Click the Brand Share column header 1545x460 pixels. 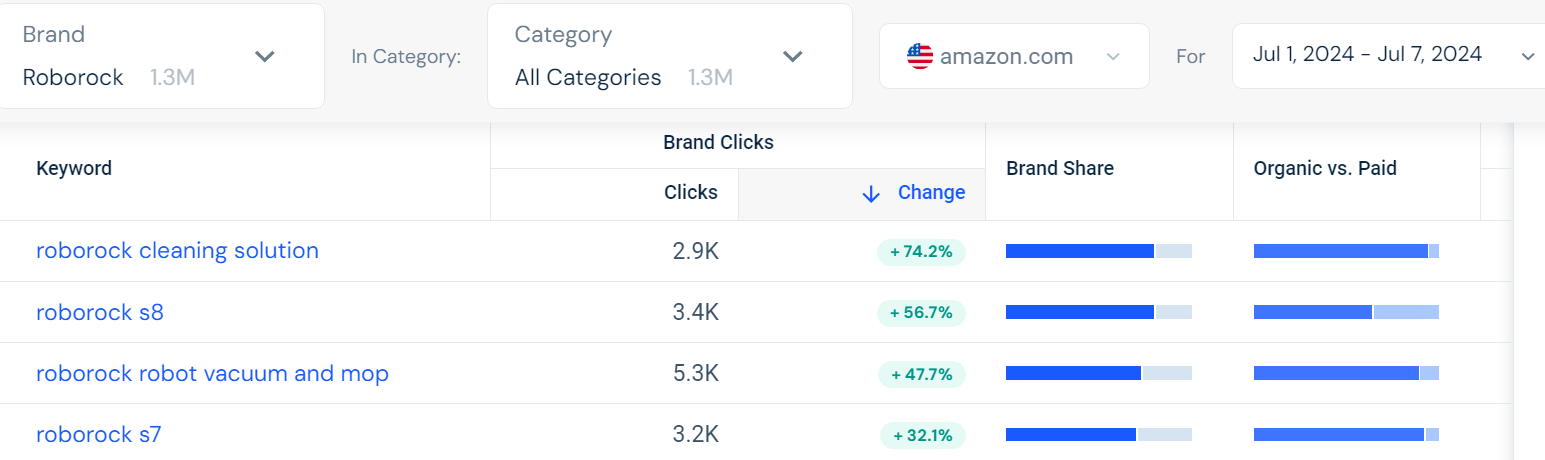pos(1059,168)
